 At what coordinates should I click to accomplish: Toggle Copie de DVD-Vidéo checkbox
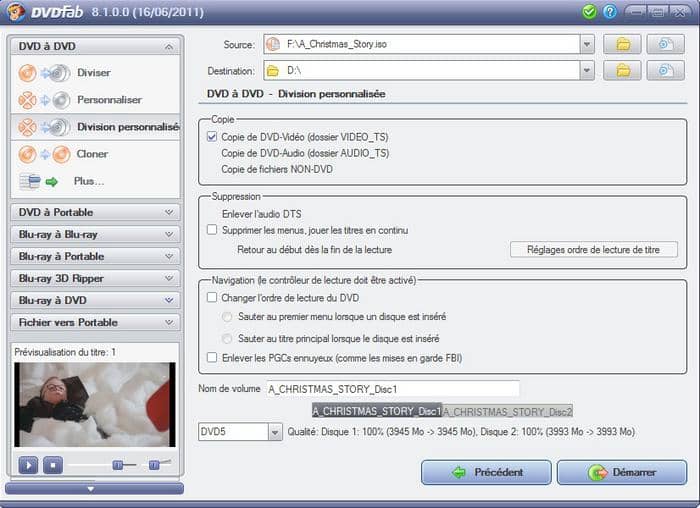tap(212, 137)
